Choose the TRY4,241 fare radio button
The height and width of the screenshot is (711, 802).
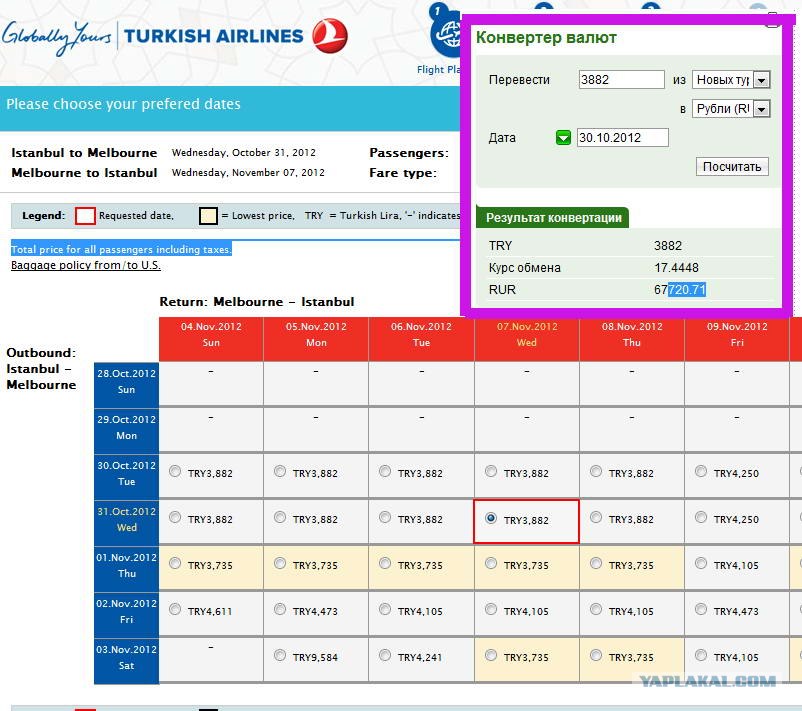tap(385, 655)
